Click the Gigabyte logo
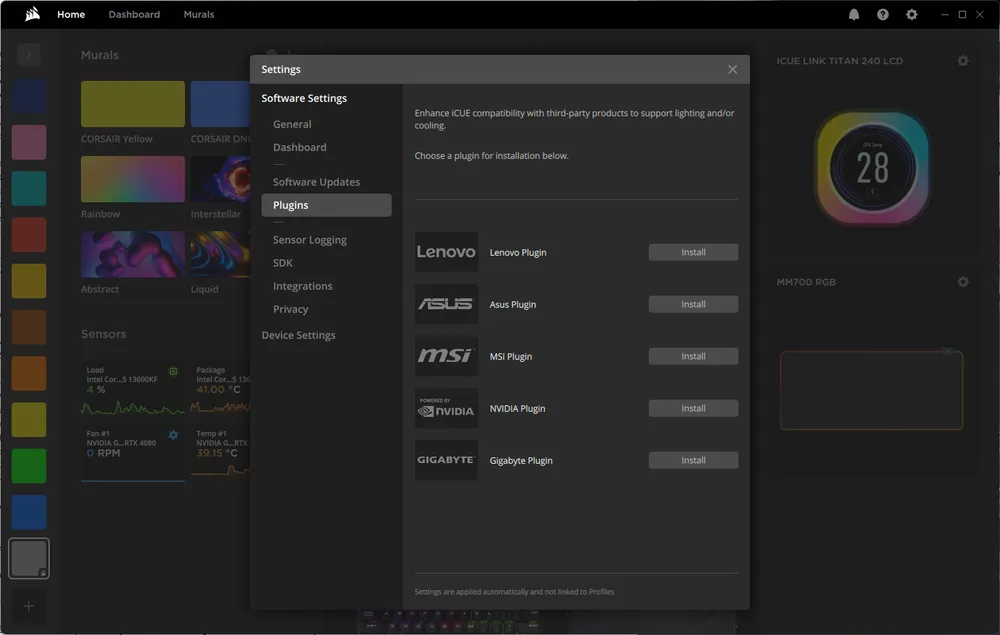This screenshot has height=635, width=1000. pos(446,460)
